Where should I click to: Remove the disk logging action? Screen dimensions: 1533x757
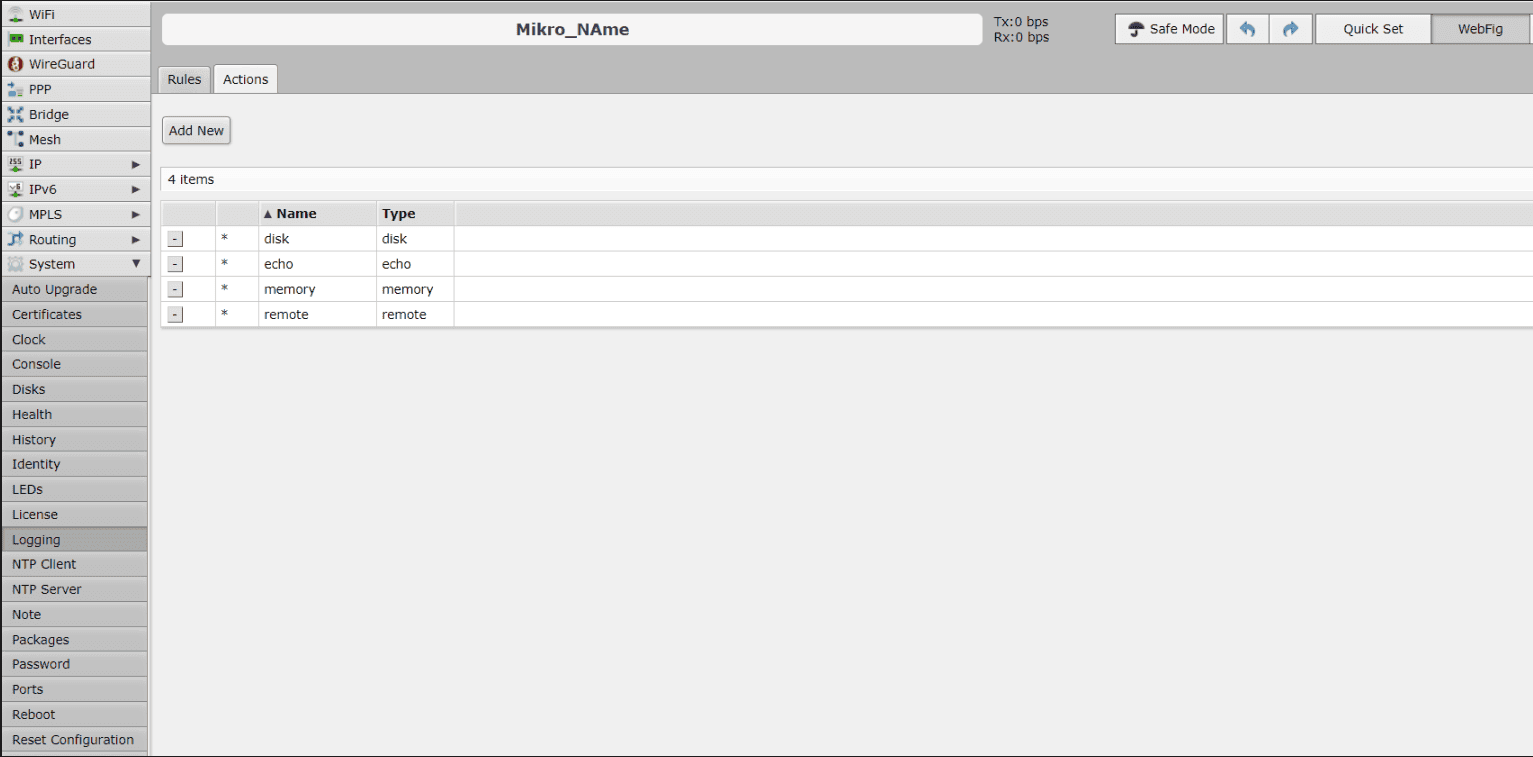pos(175,239)
